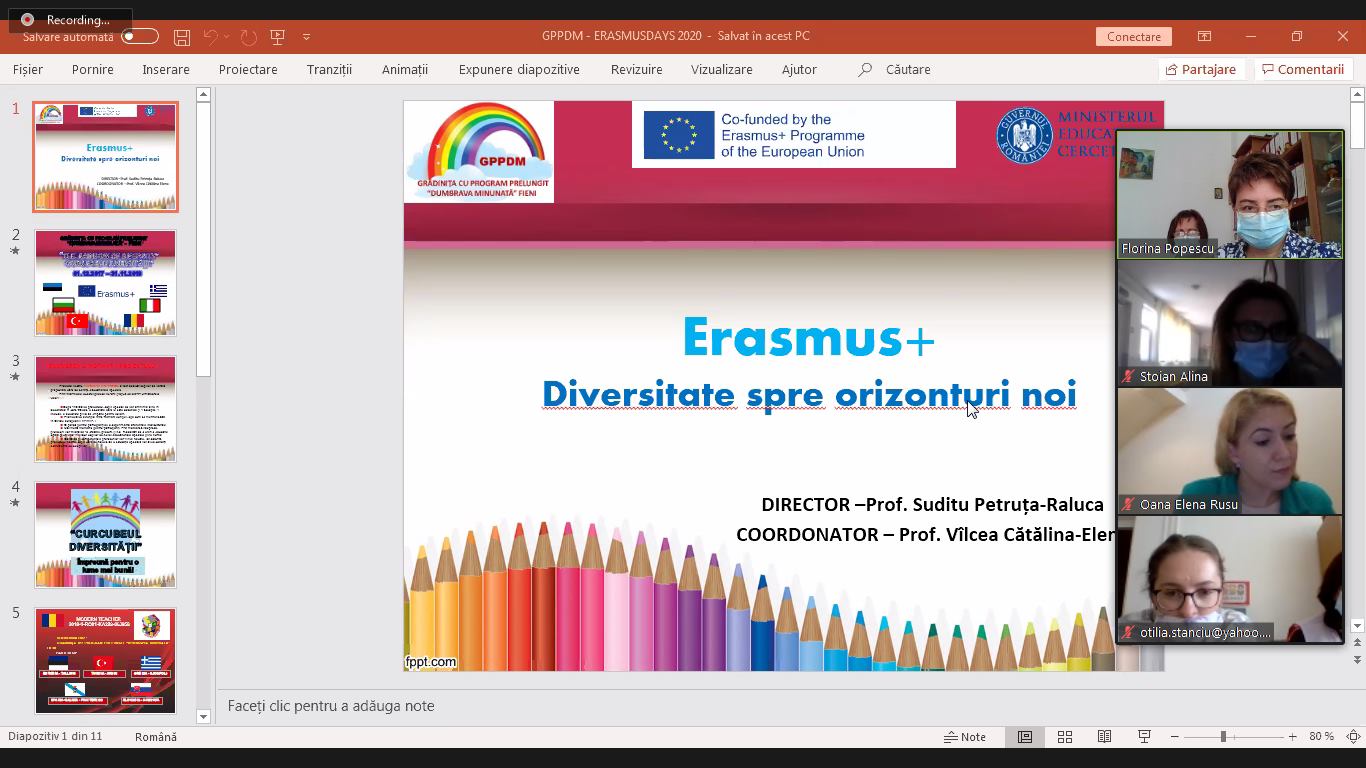Switch to the Tranziții tab
Image resolution: width=1366 pixels, height=768 pixels.
click(329, 70)
